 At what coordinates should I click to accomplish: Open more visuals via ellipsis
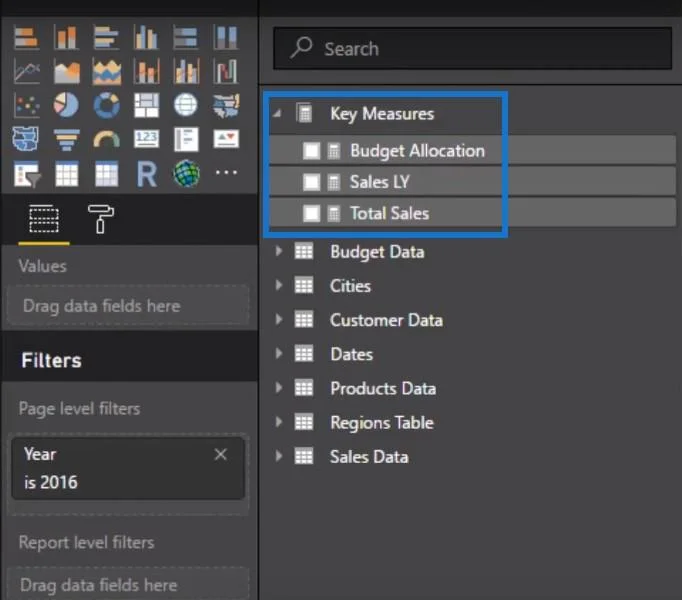coord(226,173)
